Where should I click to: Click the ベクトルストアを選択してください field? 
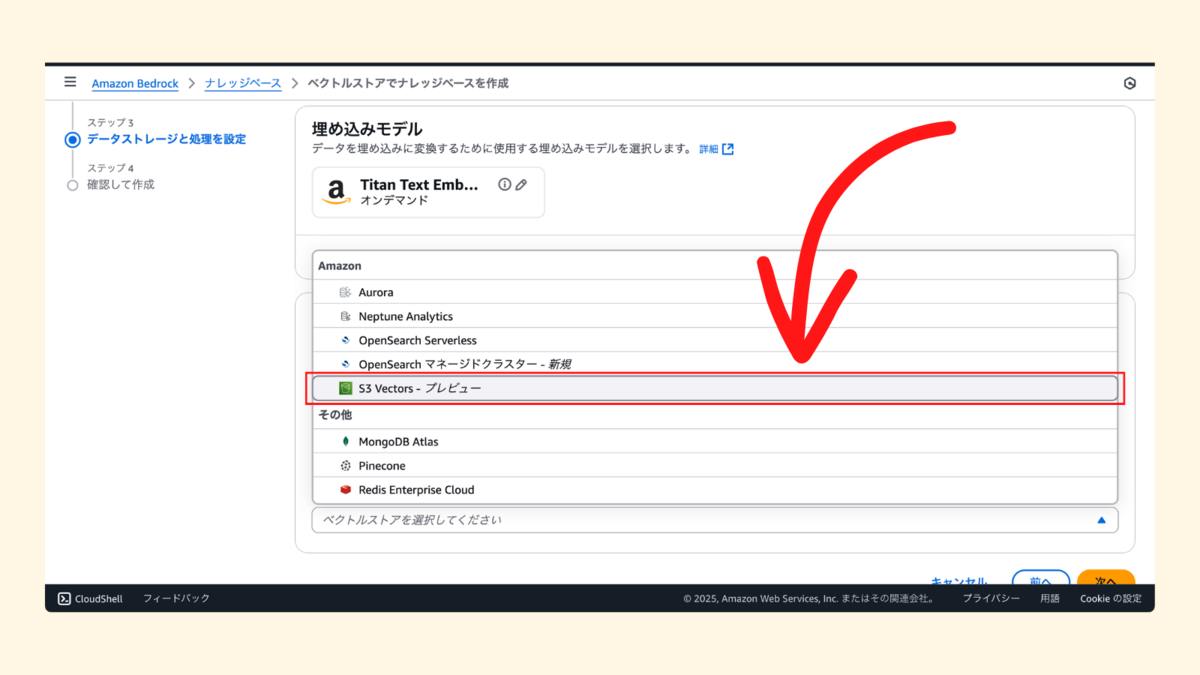click(715, 520)
